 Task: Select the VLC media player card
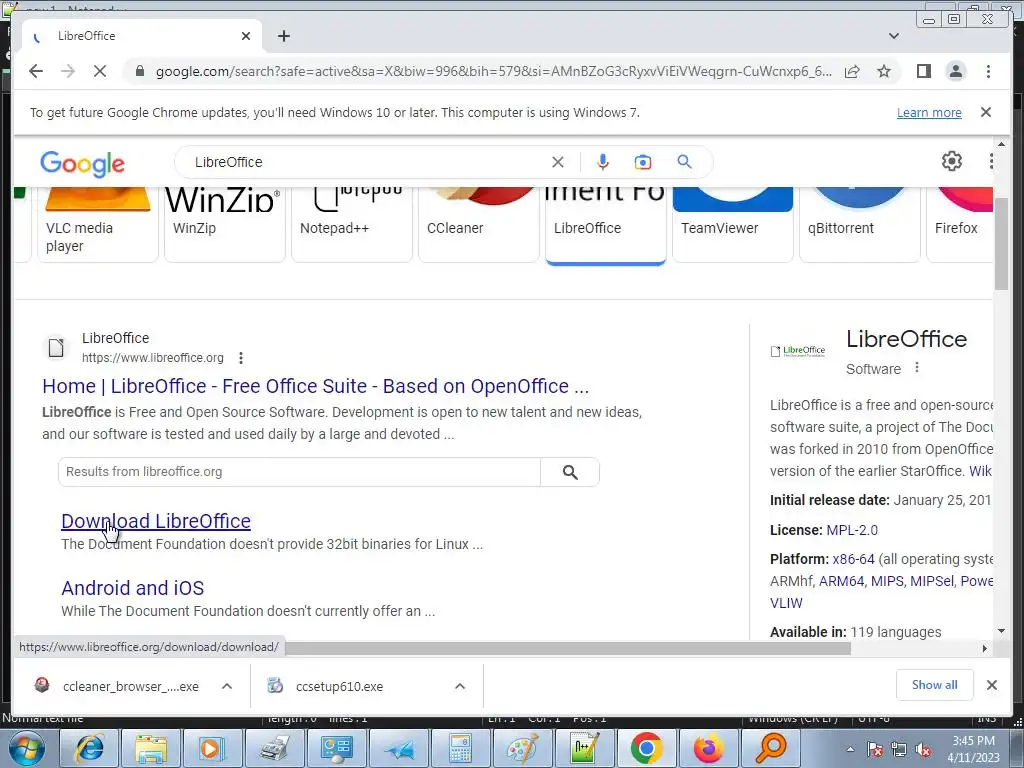pyautogui.click(x=97, y=224)
